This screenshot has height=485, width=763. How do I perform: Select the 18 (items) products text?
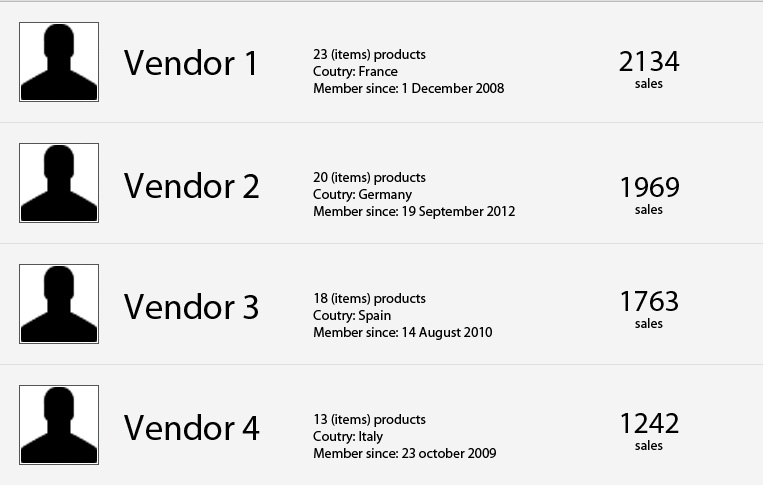369,299
